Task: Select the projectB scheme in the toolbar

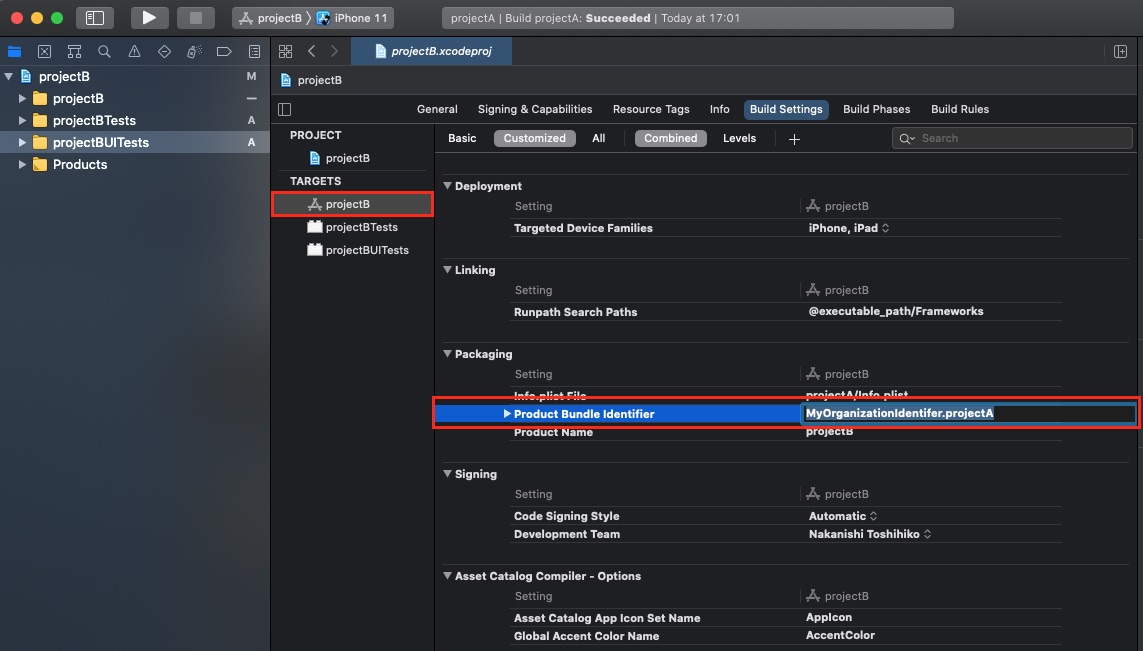Action: pos(270,17)
